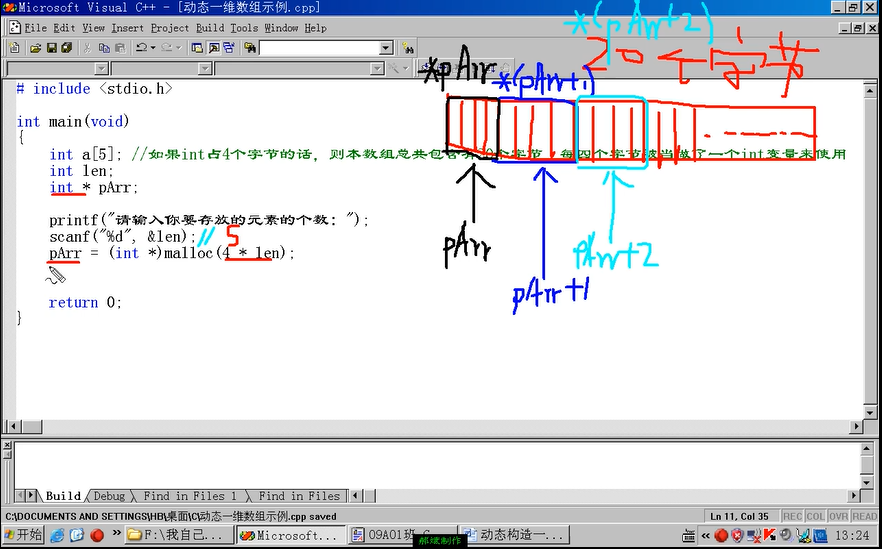This screenshot has height=549, width=882.
Task: Expand the WizardBar members combo box
Action: tap(377, 69)
